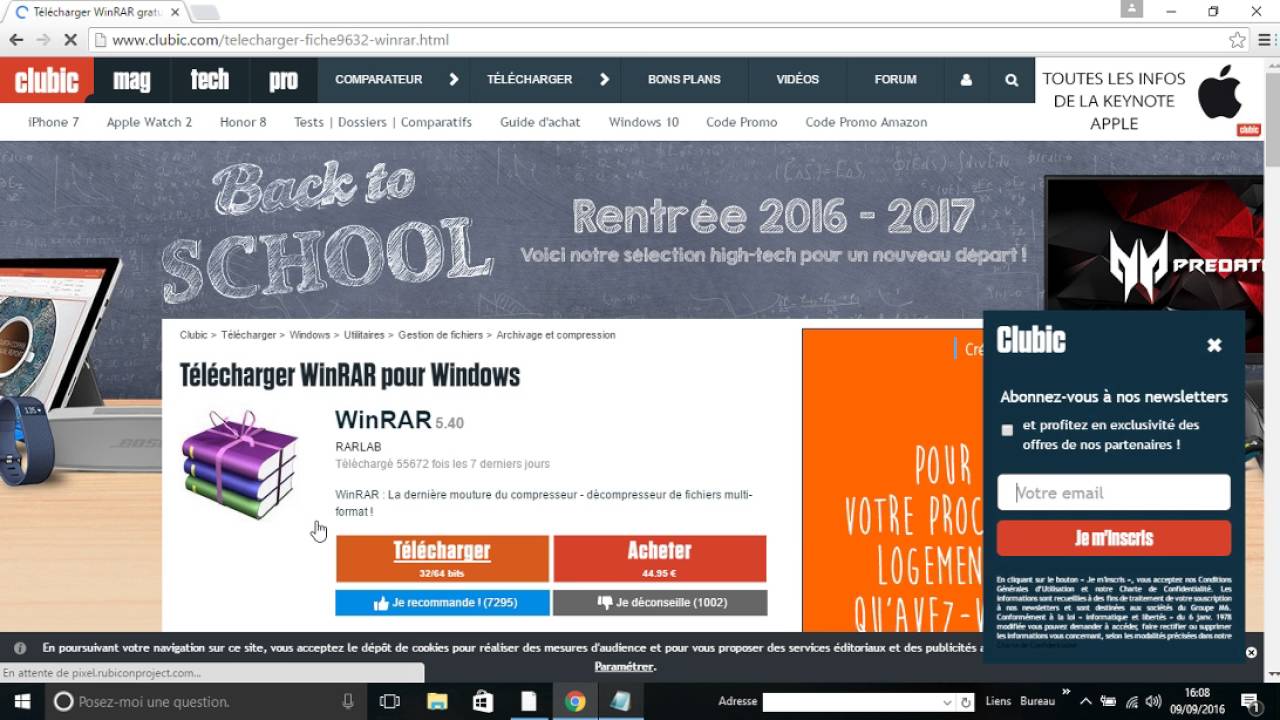Open the user account icon in the nav bar
This screenshot has height=720, width=1280.
pyautogui.click(x=966, y=80)
